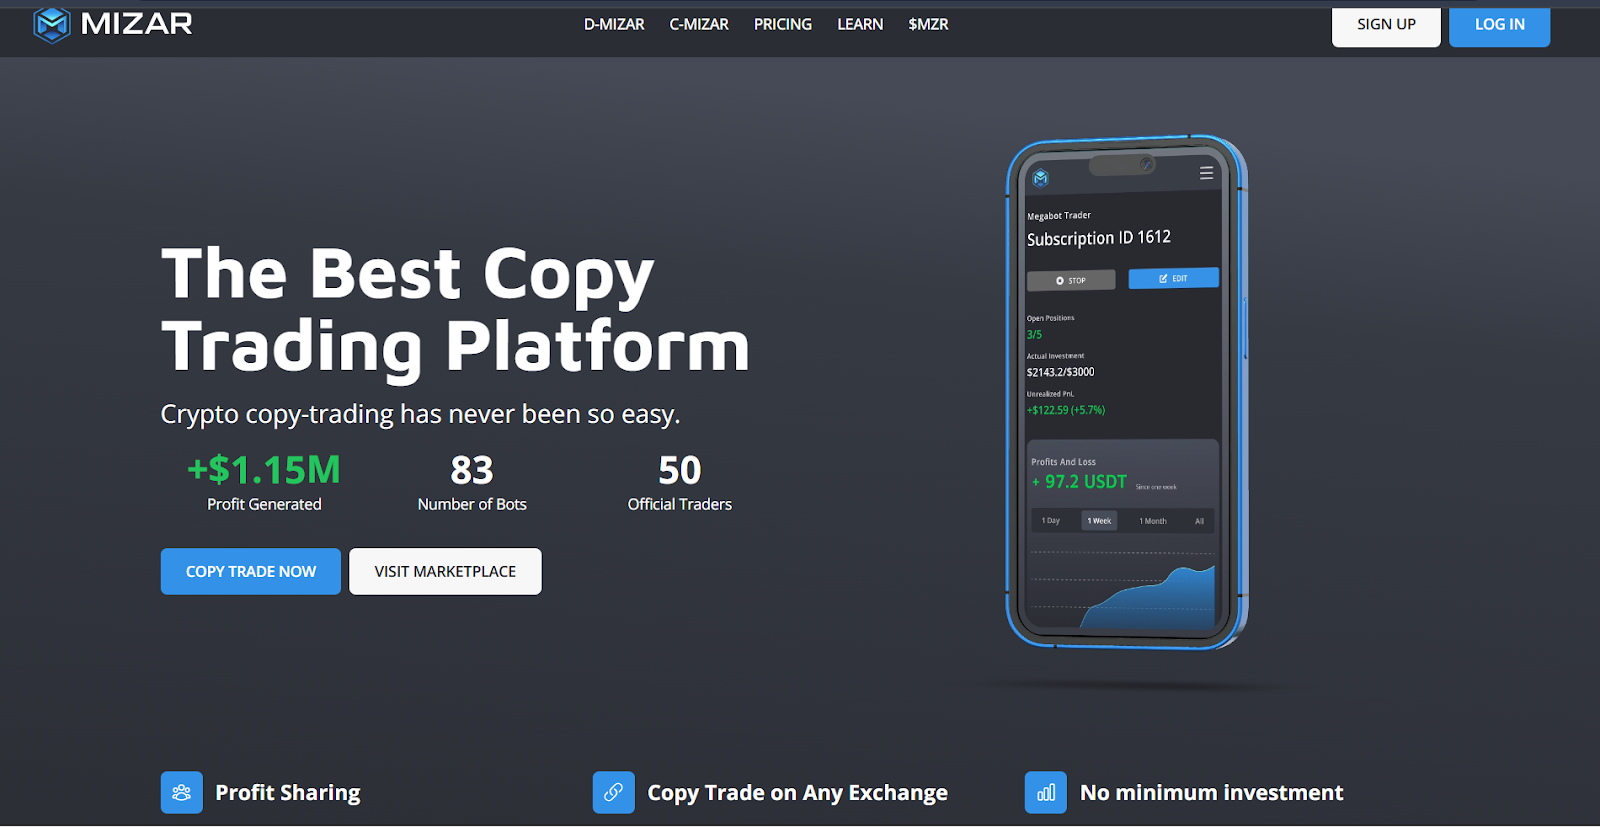Click the $2143.2/$3000 investment value

[x=1060, y=372]
